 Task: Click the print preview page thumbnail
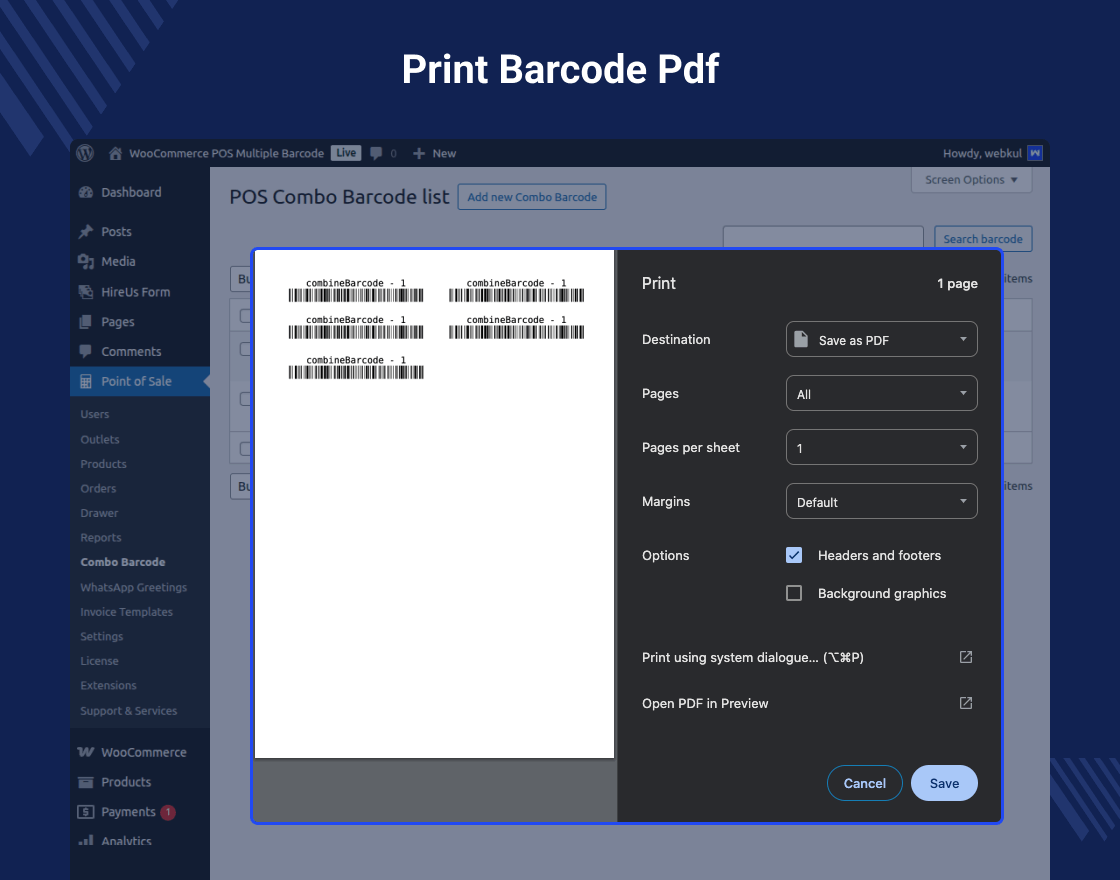(x=434, y=504)
